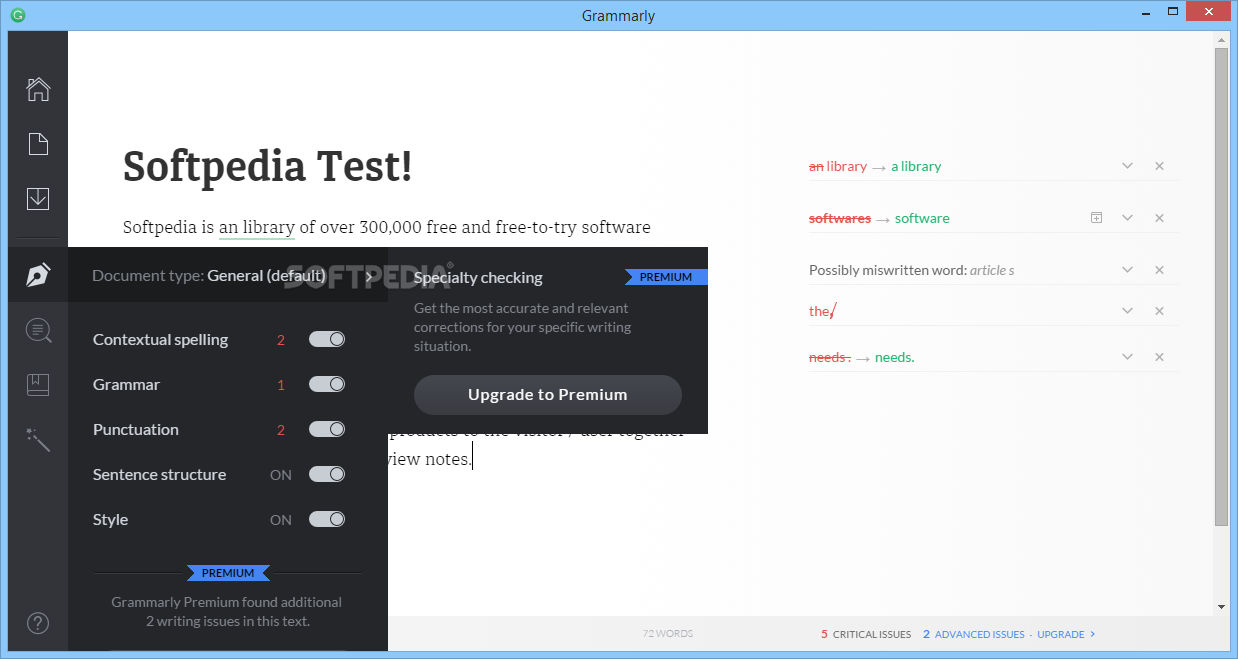
Task: Expand the 'the' suggestion card
Action: coord(1127,311)
